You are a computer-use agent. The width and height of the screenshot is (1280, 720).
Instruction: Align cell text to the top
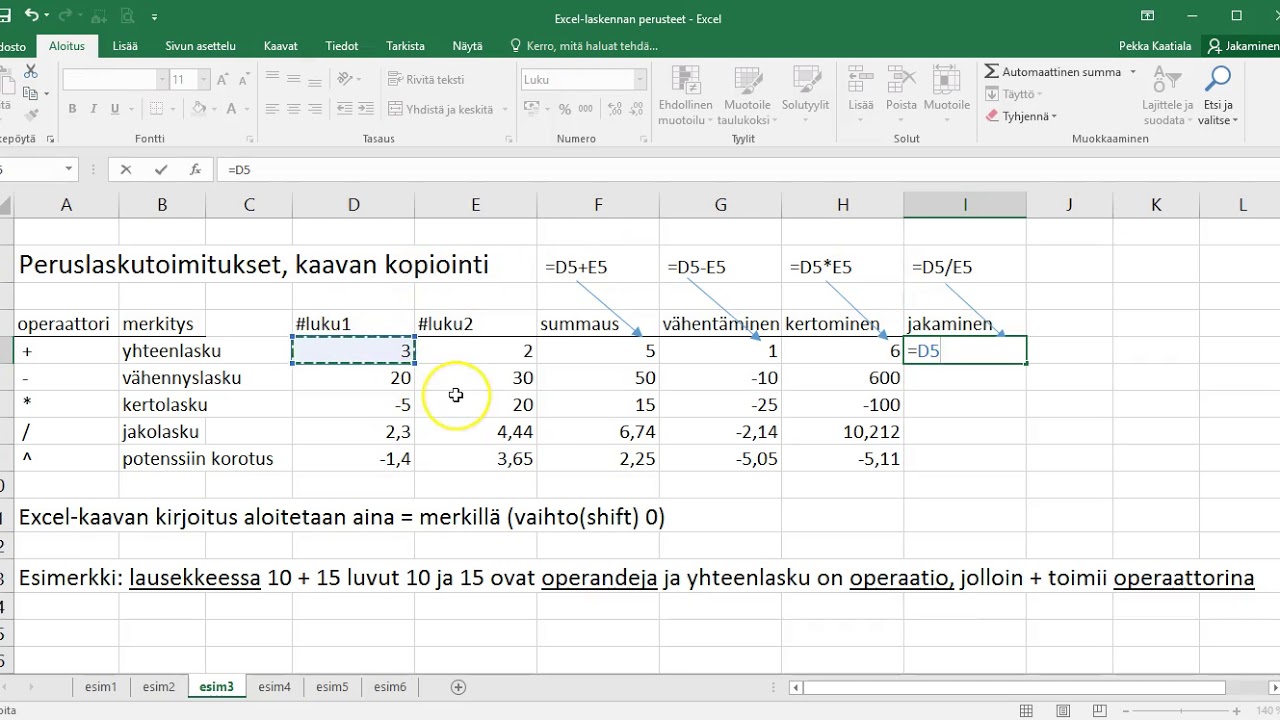pyautogui.click(x=274, y=79)
